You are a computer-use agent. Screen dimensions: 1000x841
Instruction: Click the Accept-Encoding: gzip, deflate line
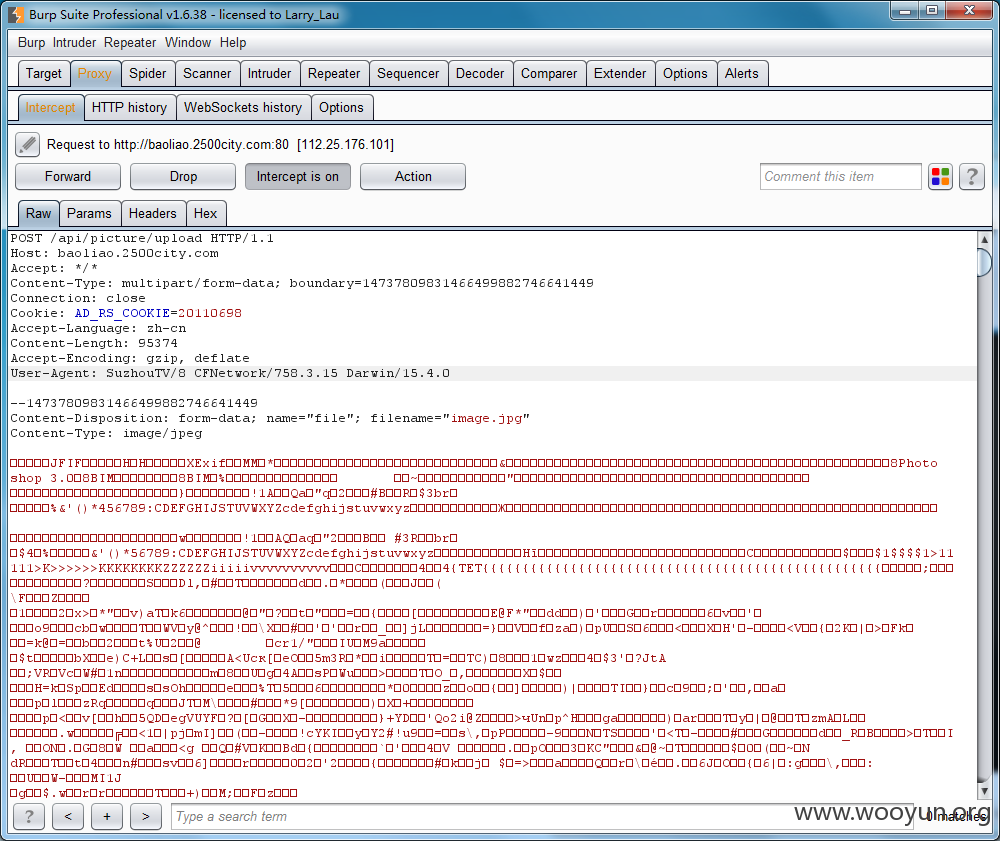[130, 358]
